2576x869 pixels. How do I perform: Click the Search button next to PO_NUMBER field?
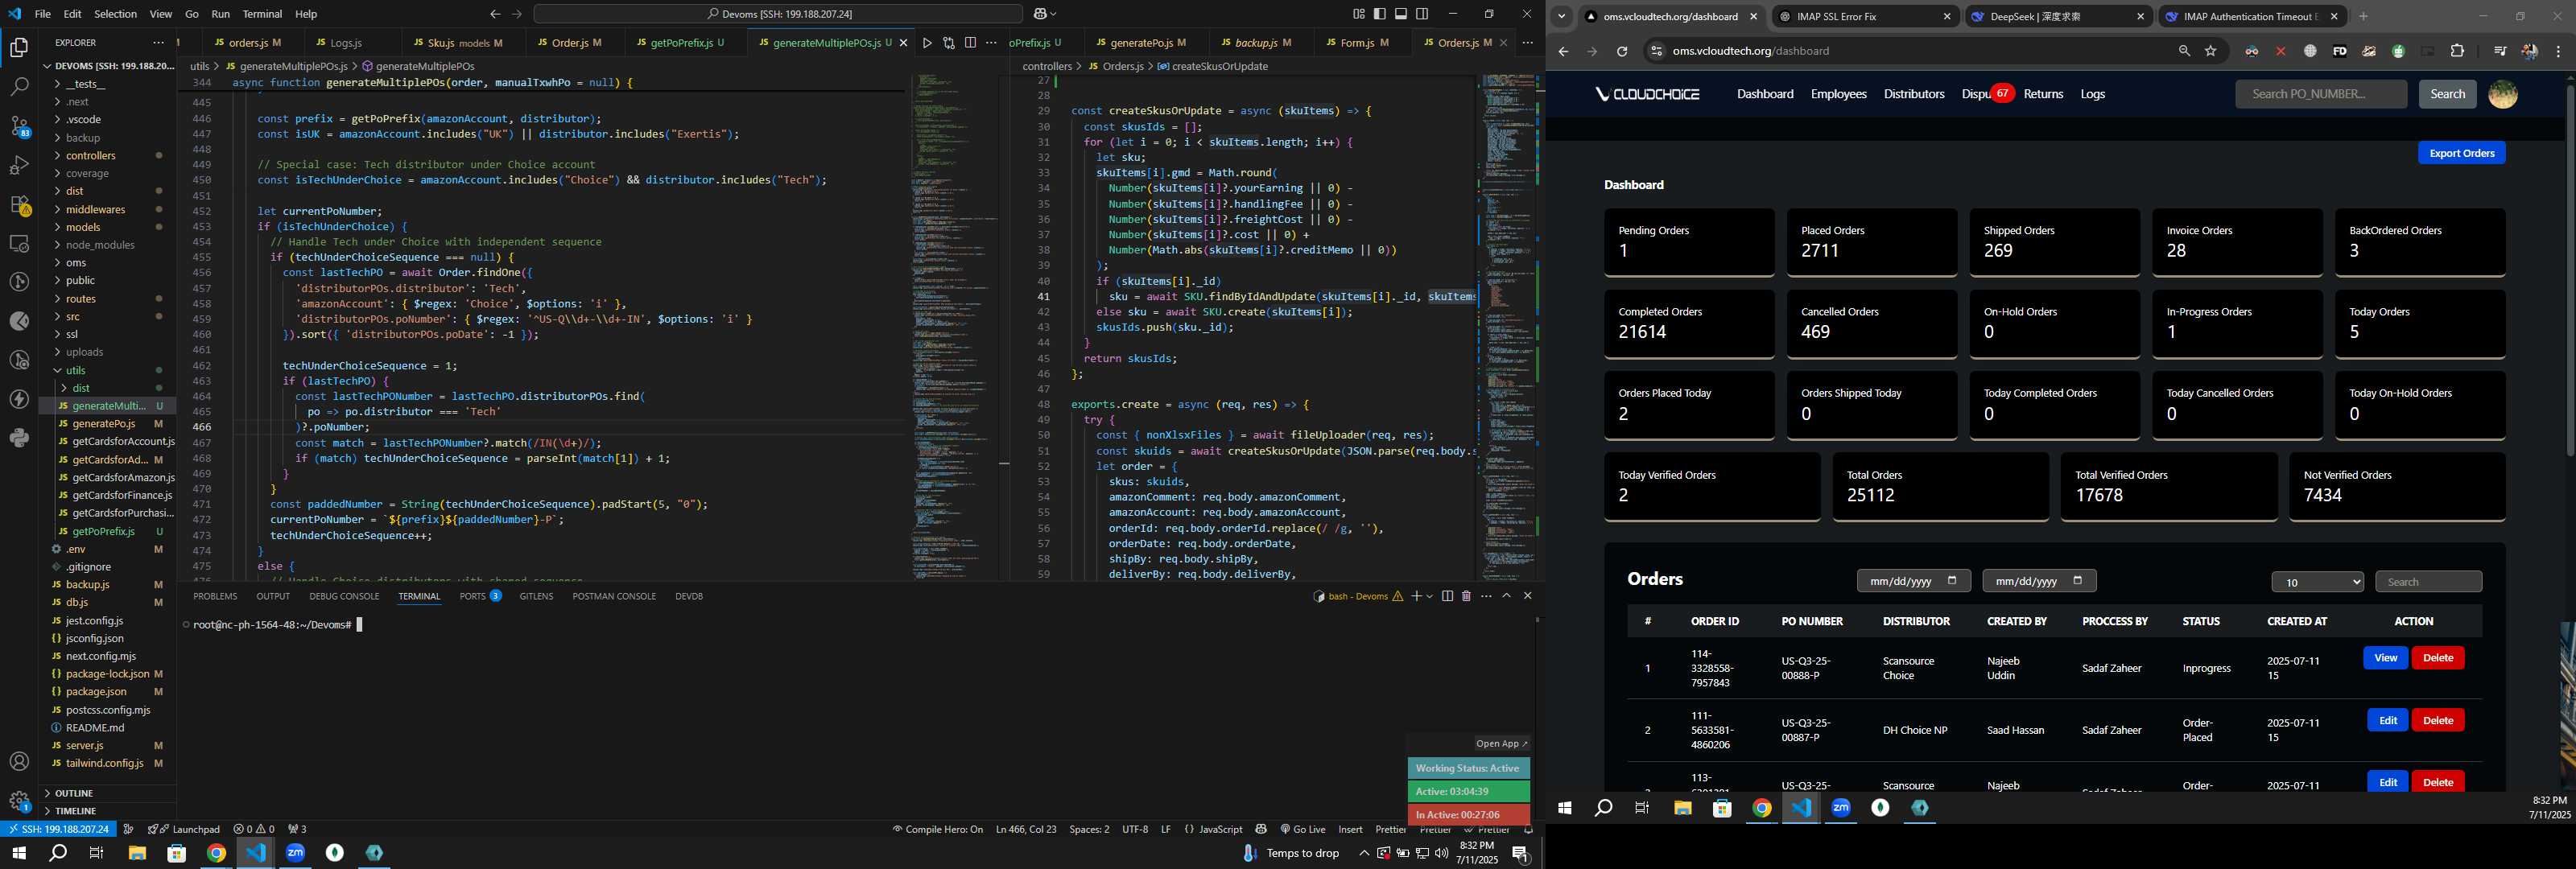point(2447,94)
